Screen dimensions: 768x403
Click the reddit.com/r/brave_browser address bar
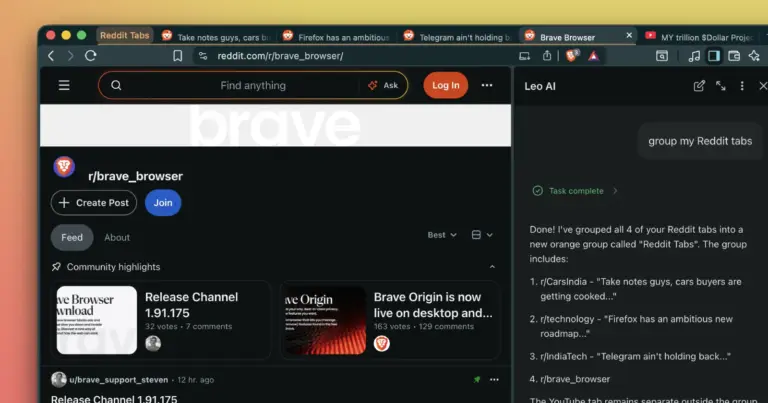click(x=280, y=56)
